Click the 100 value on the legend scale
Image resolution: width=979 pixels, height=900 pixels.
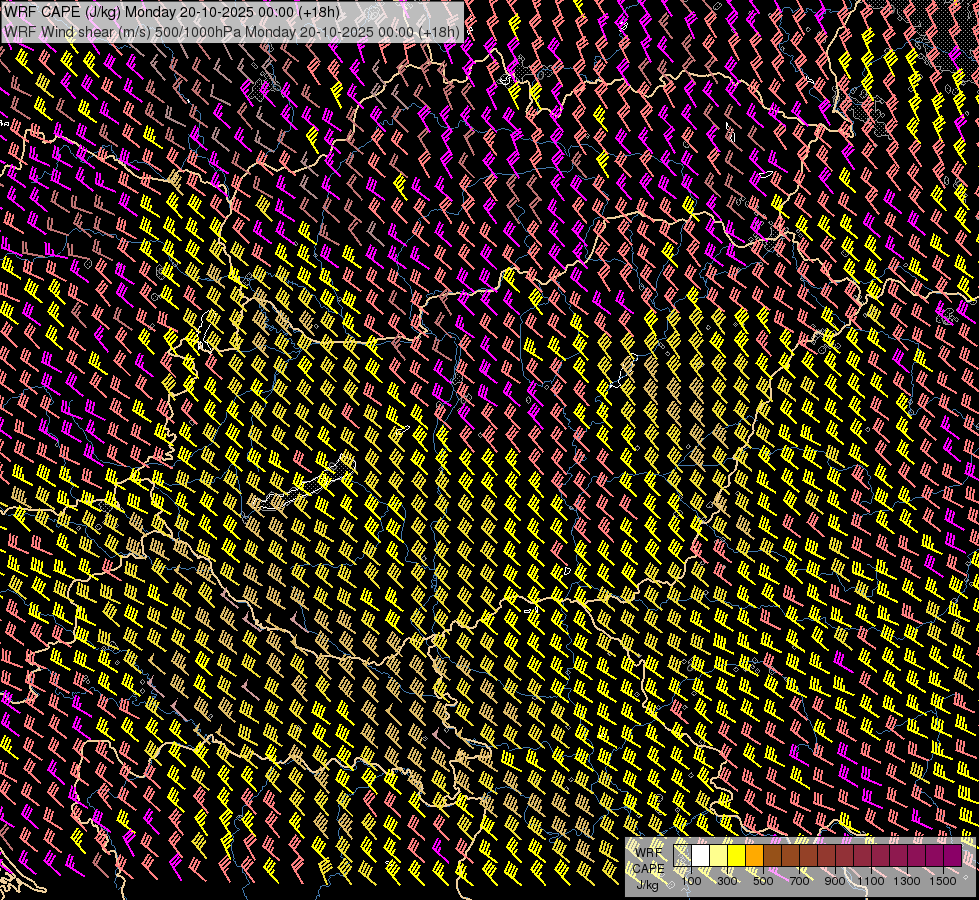pyautogui.click(x=691, y=881)
